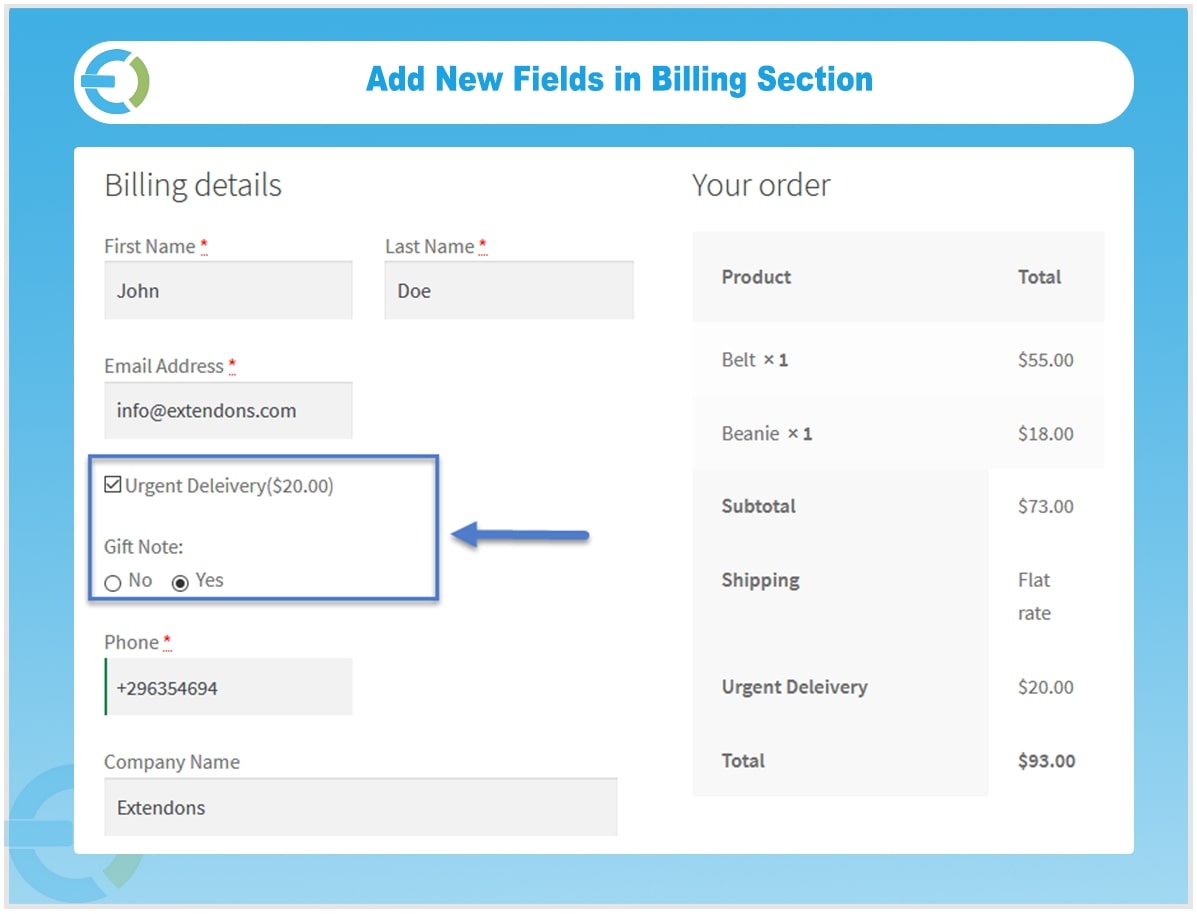Select the Gift Note "No" radio button

pos(113,583)
